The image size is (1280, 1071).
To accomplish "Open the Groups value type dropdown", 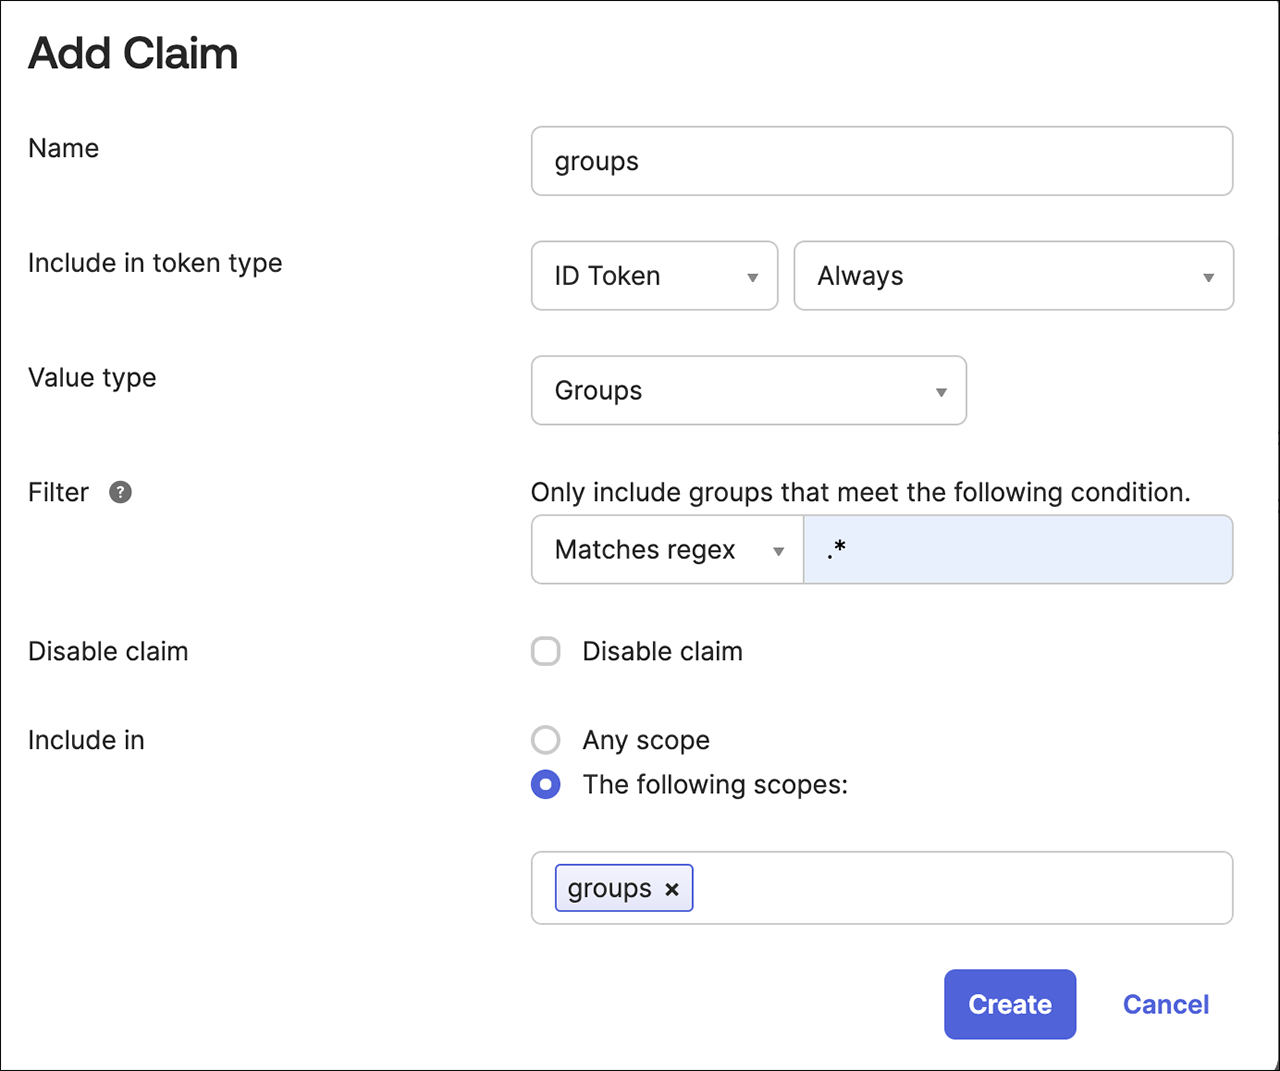I will click(748, 391).
